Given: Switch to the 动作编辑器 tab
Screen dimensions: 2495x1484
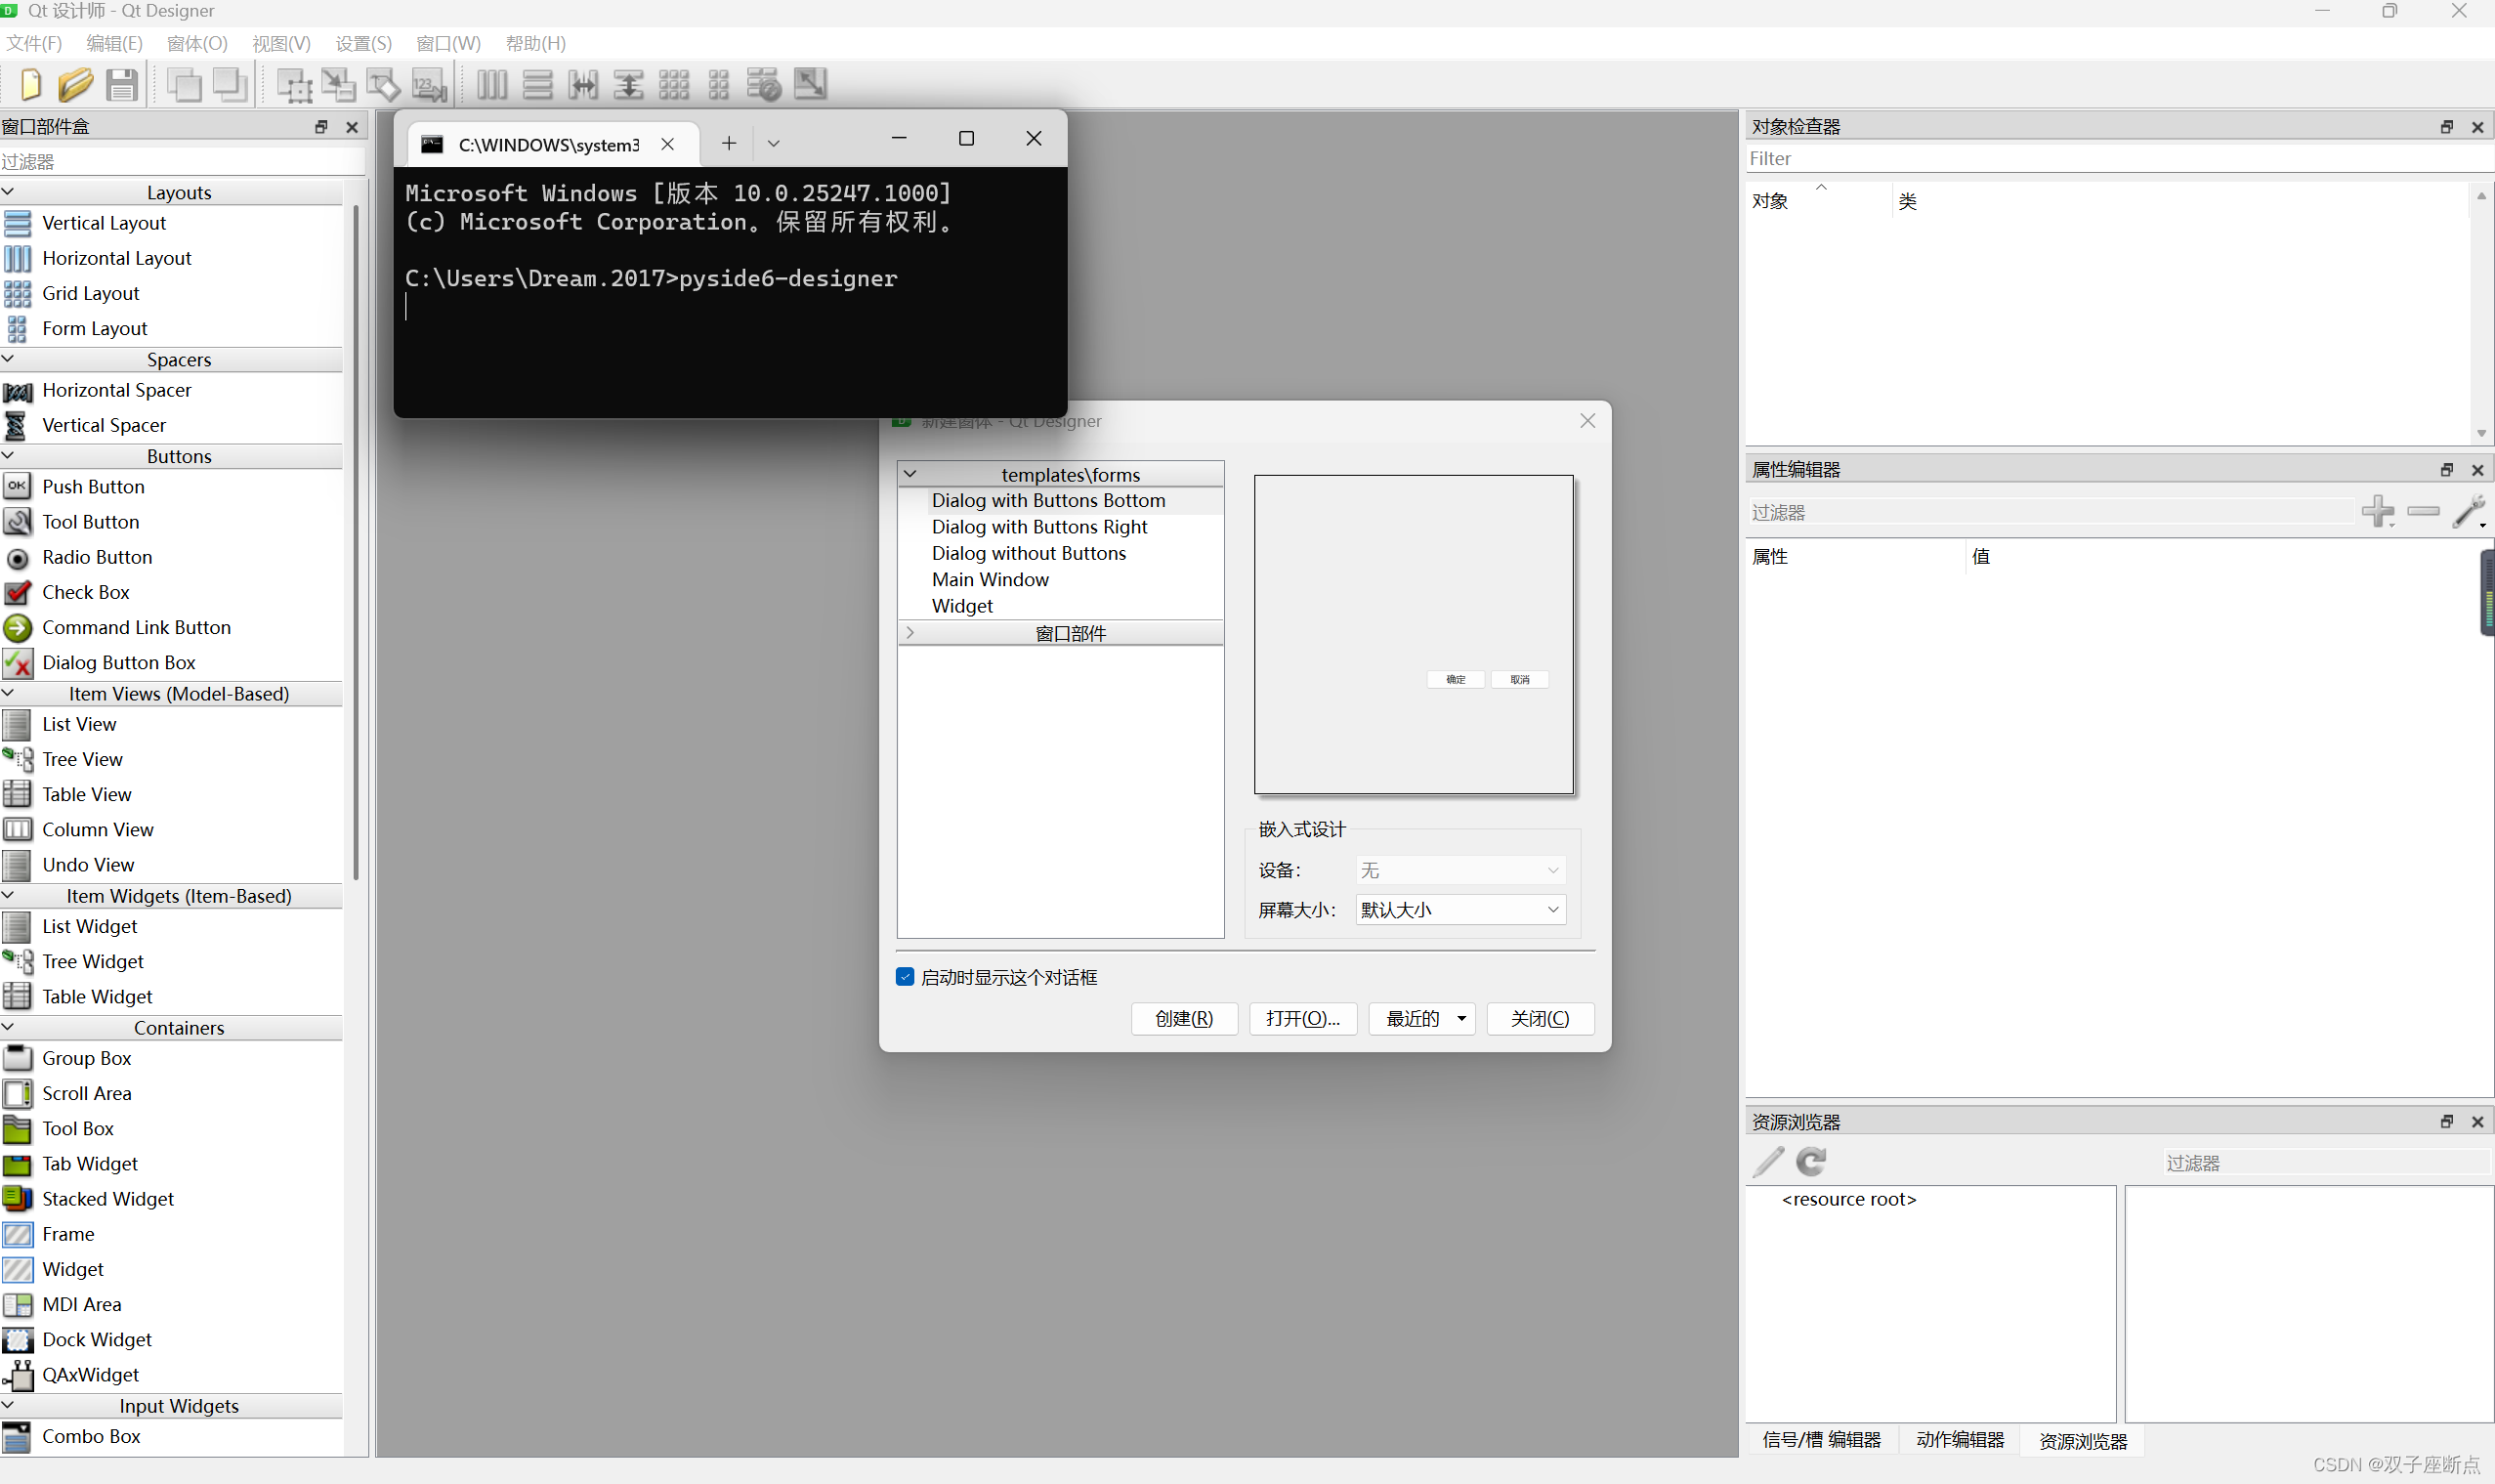Looking at the screenshot, I should pos(1958,1440).
